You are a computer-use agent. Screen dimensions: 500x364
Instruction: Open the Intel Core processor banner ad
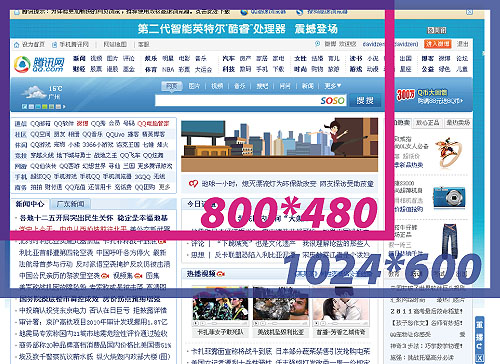[238, 29]
